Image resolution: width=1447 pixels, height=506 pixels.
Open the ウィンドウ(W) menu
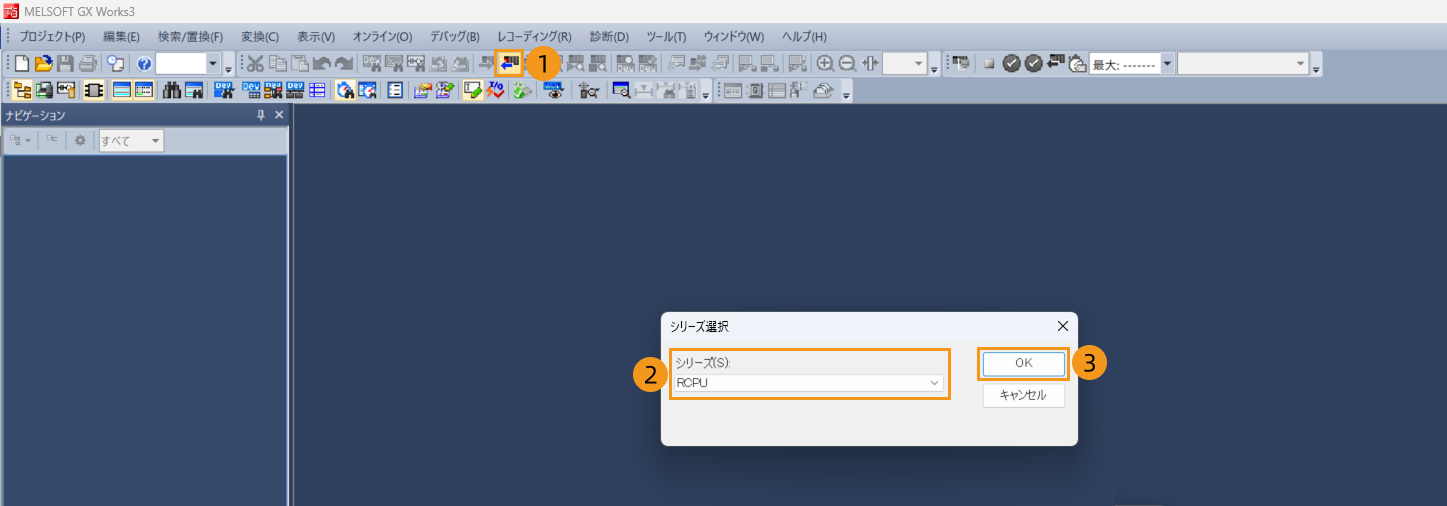[x=733, y=36]
